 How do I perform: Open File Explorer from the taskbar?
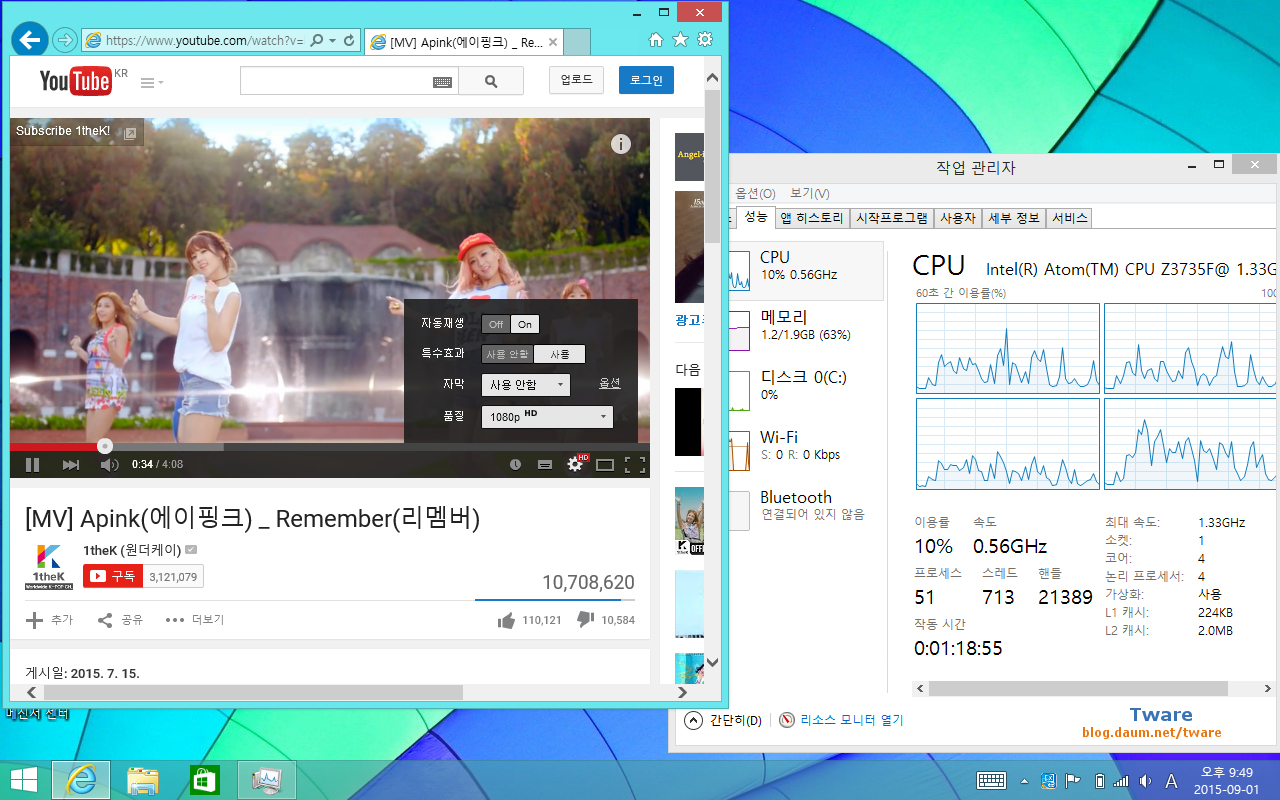coord(143,780)
